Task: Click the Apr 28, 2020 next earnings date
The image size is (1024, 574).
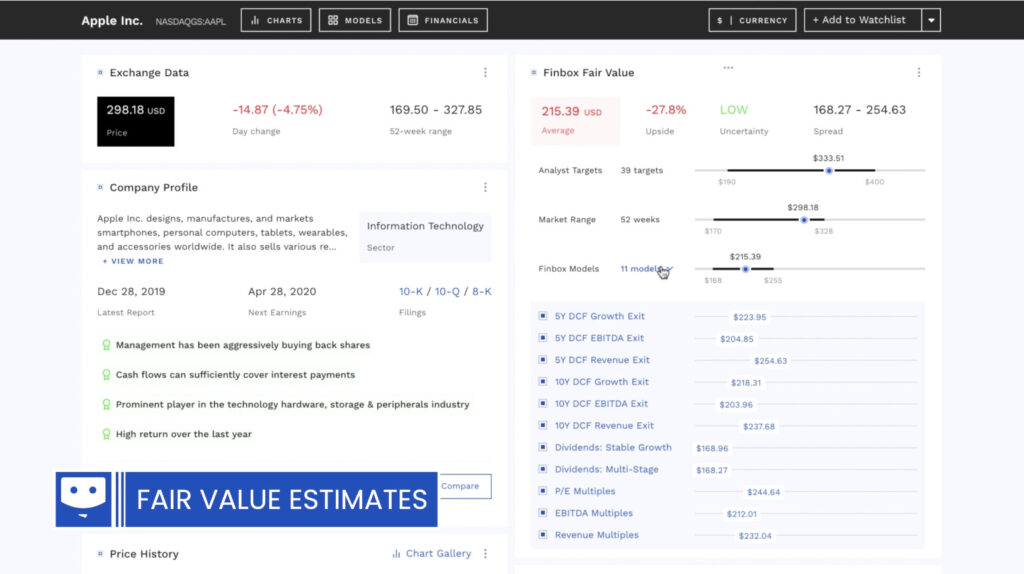Action: coord(282,291)
